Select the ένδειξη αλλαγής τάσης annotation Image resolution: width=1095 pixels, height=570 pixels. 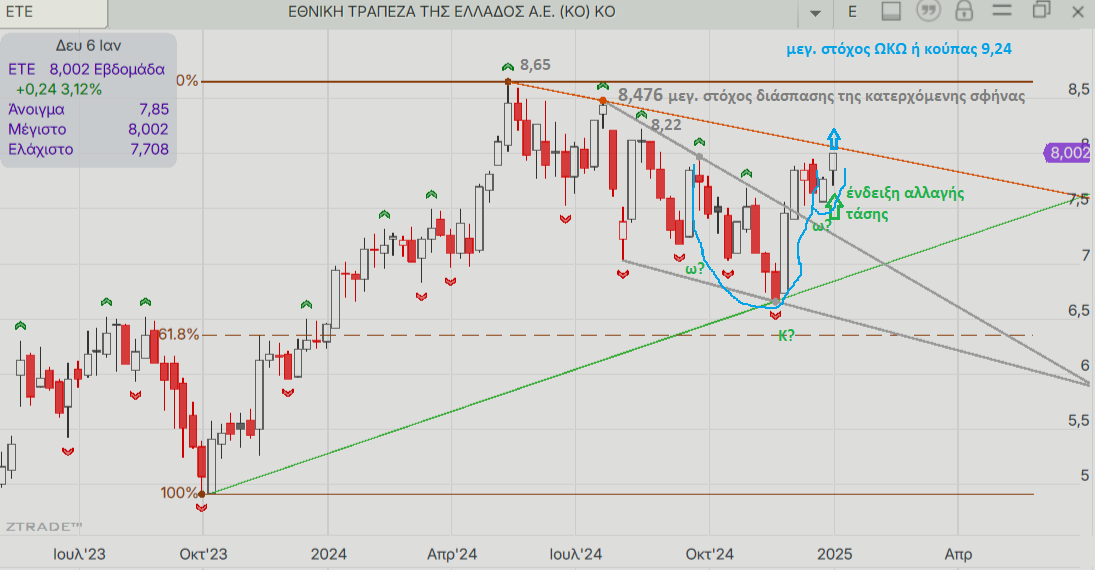coord(905,203)
